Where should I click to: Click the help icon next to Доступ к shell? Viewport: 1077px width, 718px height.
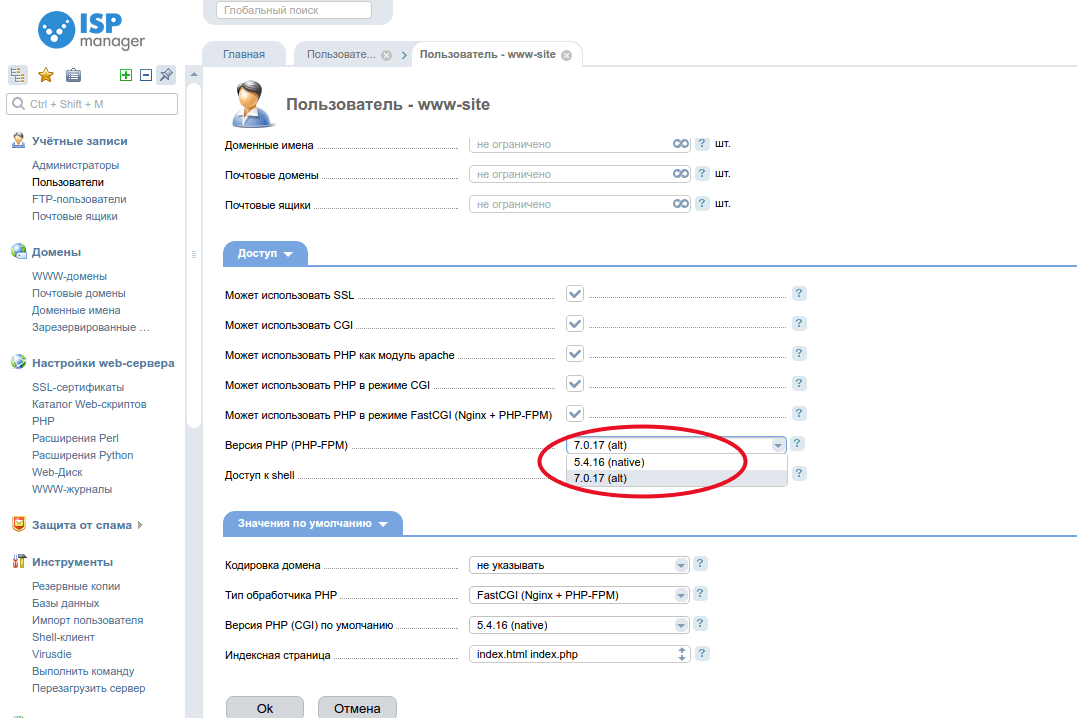(x=798, y=473)
